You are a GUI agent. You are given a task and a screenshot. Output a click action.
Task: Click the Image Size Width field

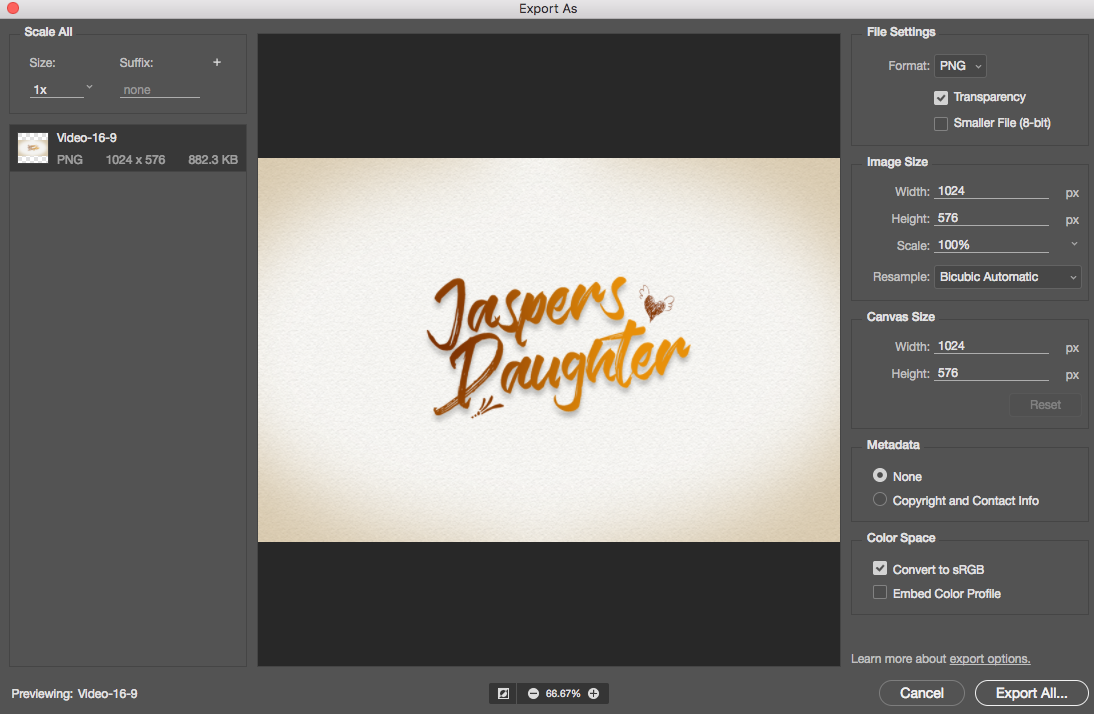click(991, 191)
